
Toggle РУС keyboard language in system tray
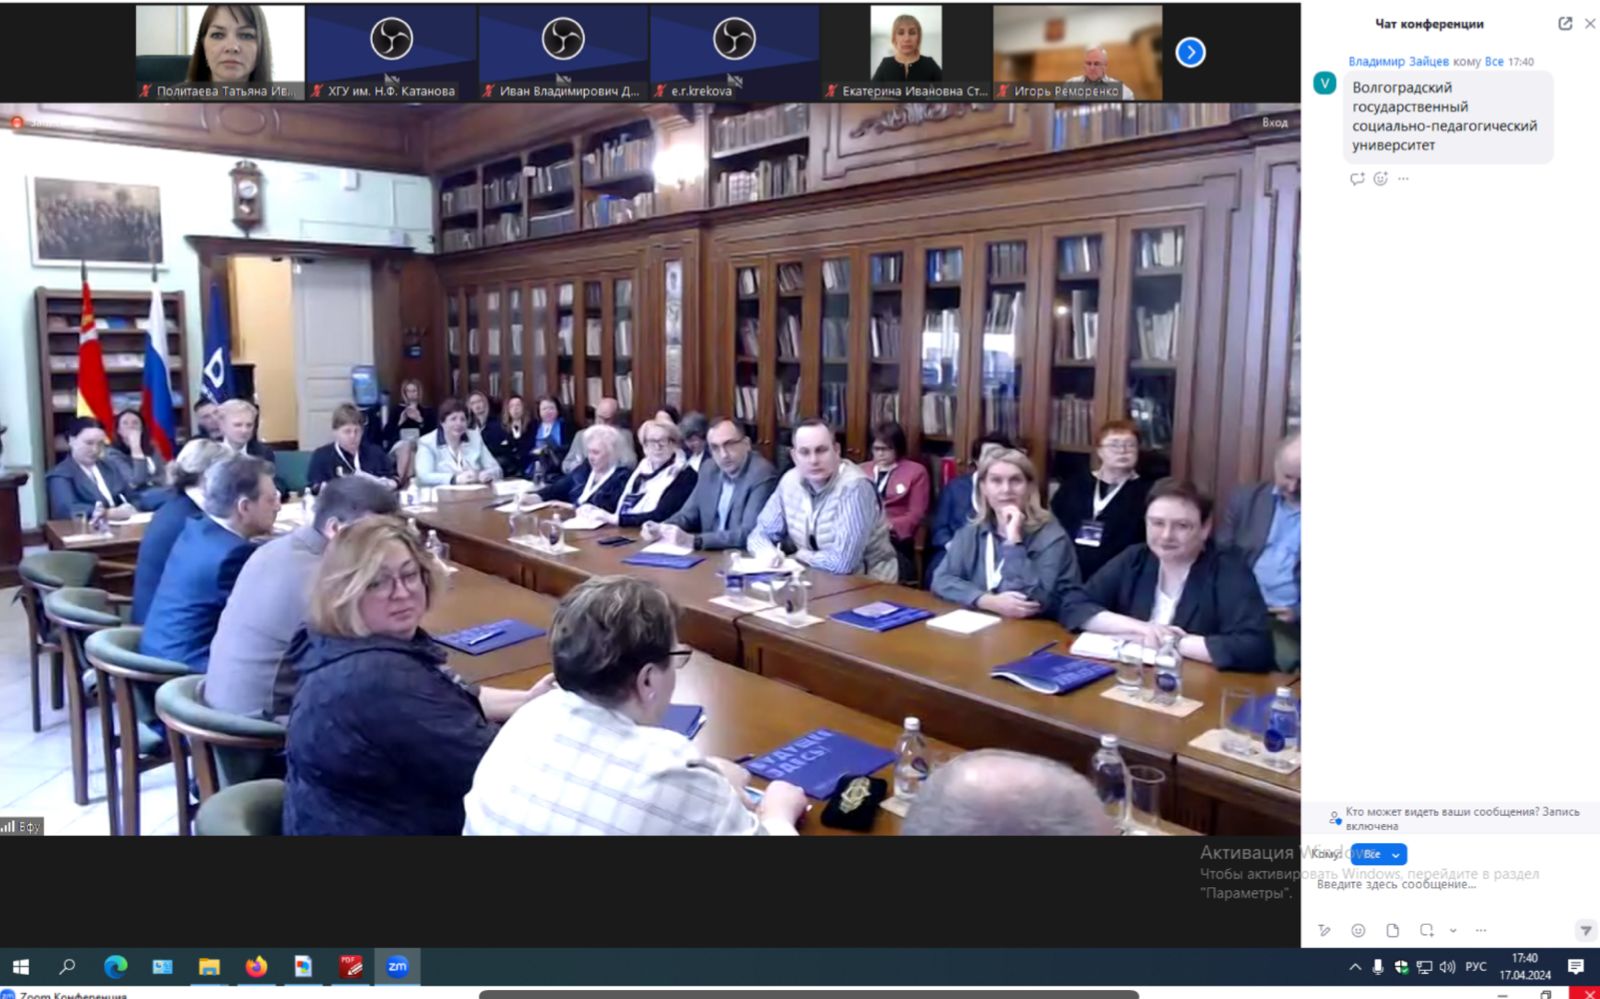(x=1476, y=967)
